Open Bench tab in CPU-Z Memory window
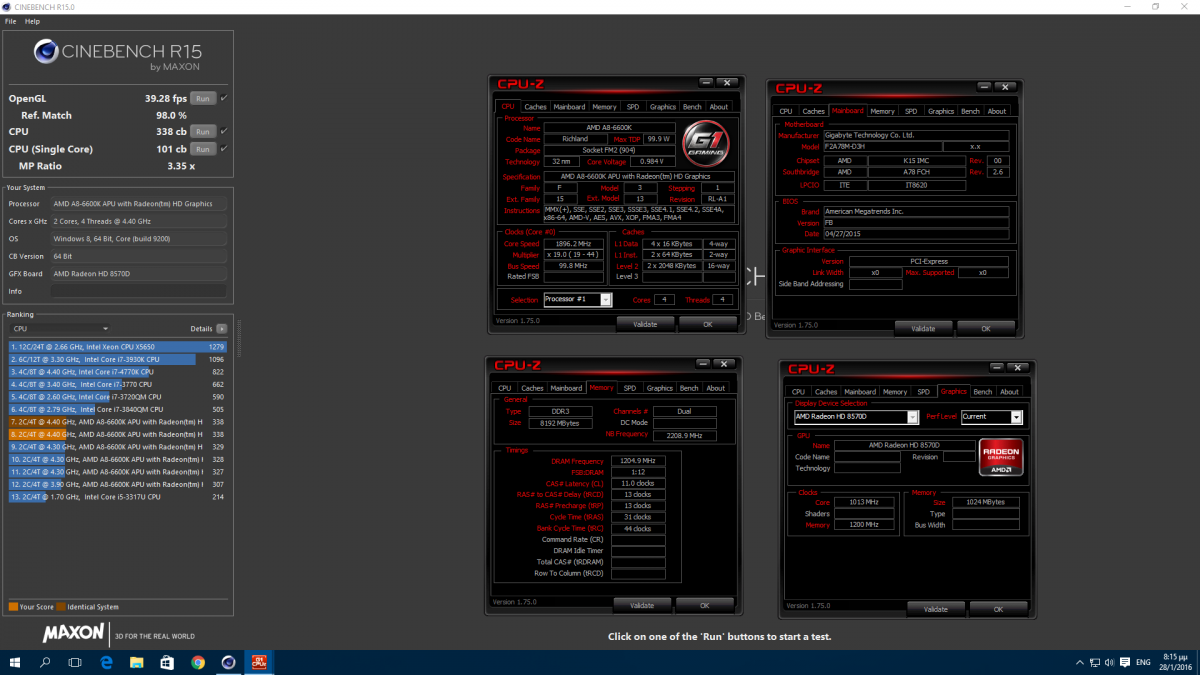 pyautogui.click(x=689, y=388)
